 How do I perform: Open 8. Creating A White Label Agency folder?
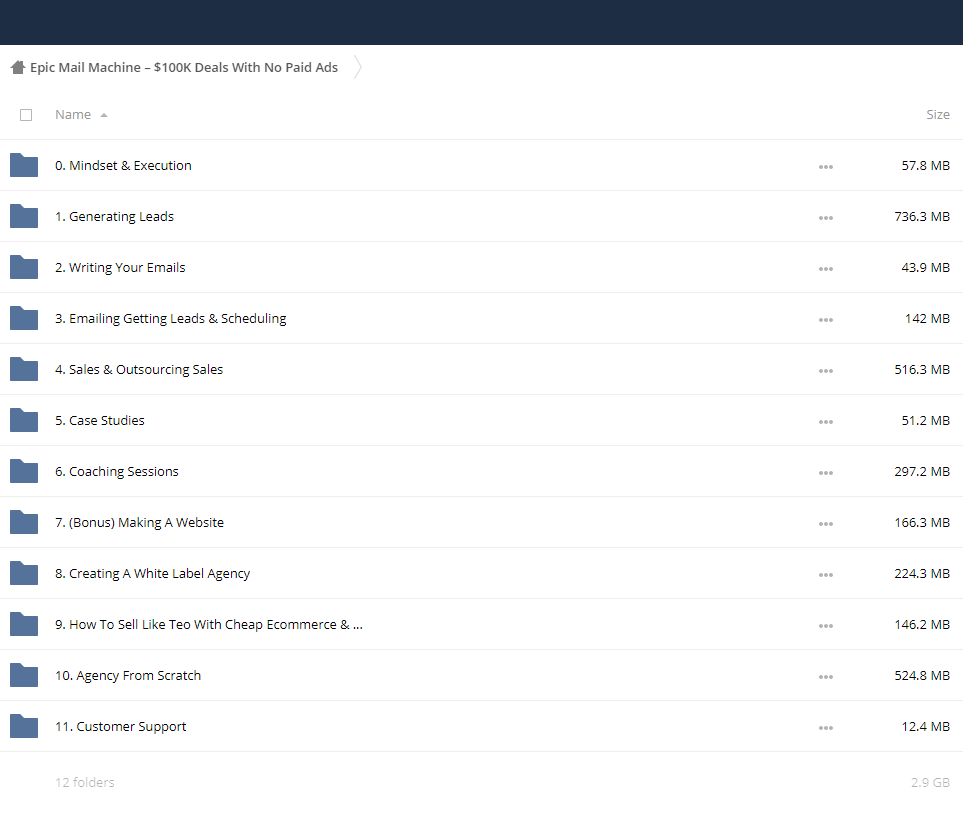152,574
